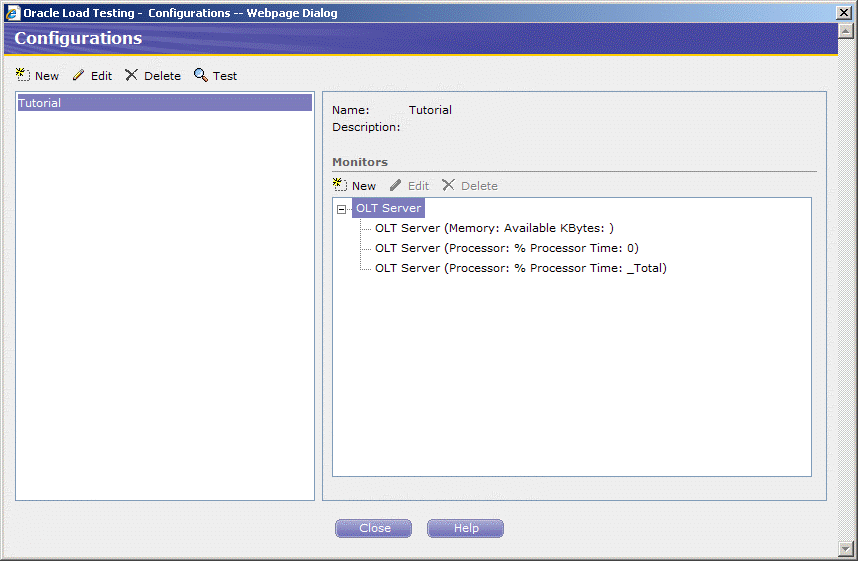Click the Monitors Delete X icon
This screenshot has width=858, height=561.
coord(448,185)
